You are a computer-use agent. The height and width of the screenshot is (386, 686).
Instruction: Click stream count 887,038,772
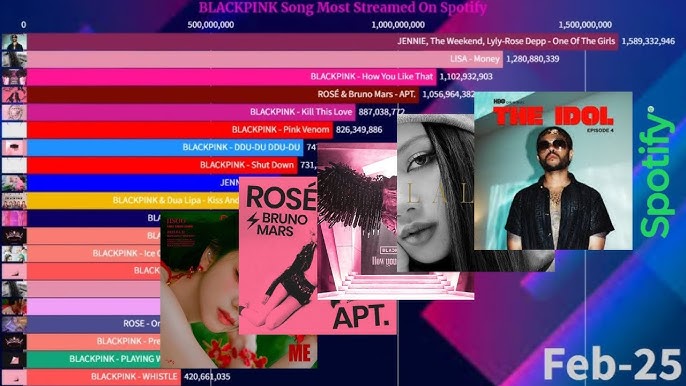382,112
